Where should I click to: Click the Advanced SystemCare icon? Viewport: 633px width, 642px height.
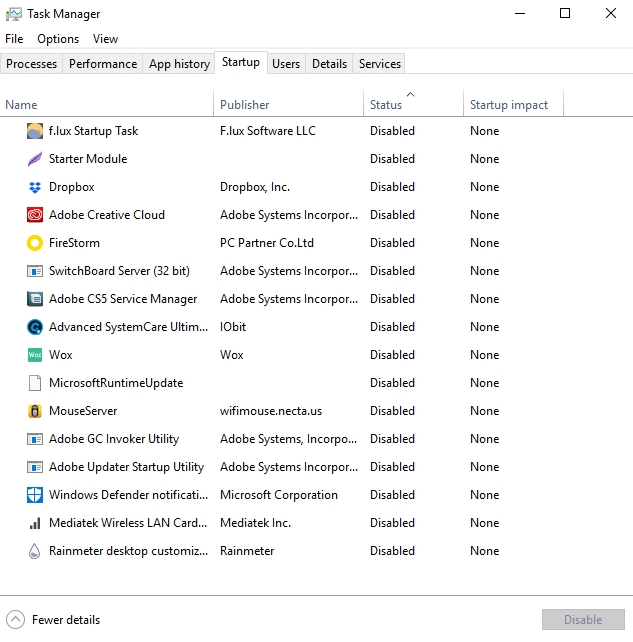[x=35, y=327]
